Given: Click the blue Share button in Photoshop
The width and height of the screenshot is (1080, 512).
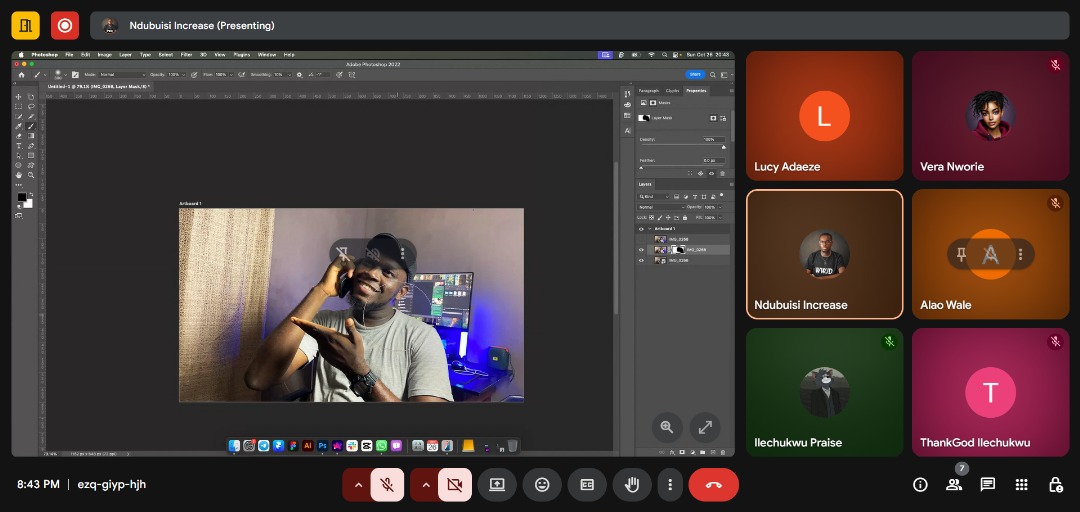Looking at the screenshot, I should pyautogui.click(x=695, y=74).
